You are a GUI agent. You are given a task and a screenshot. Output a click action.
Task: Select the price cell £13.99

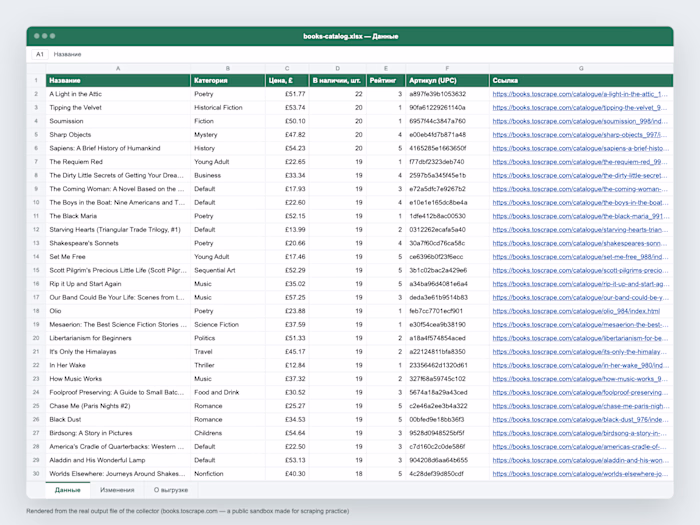click(287, 229)
